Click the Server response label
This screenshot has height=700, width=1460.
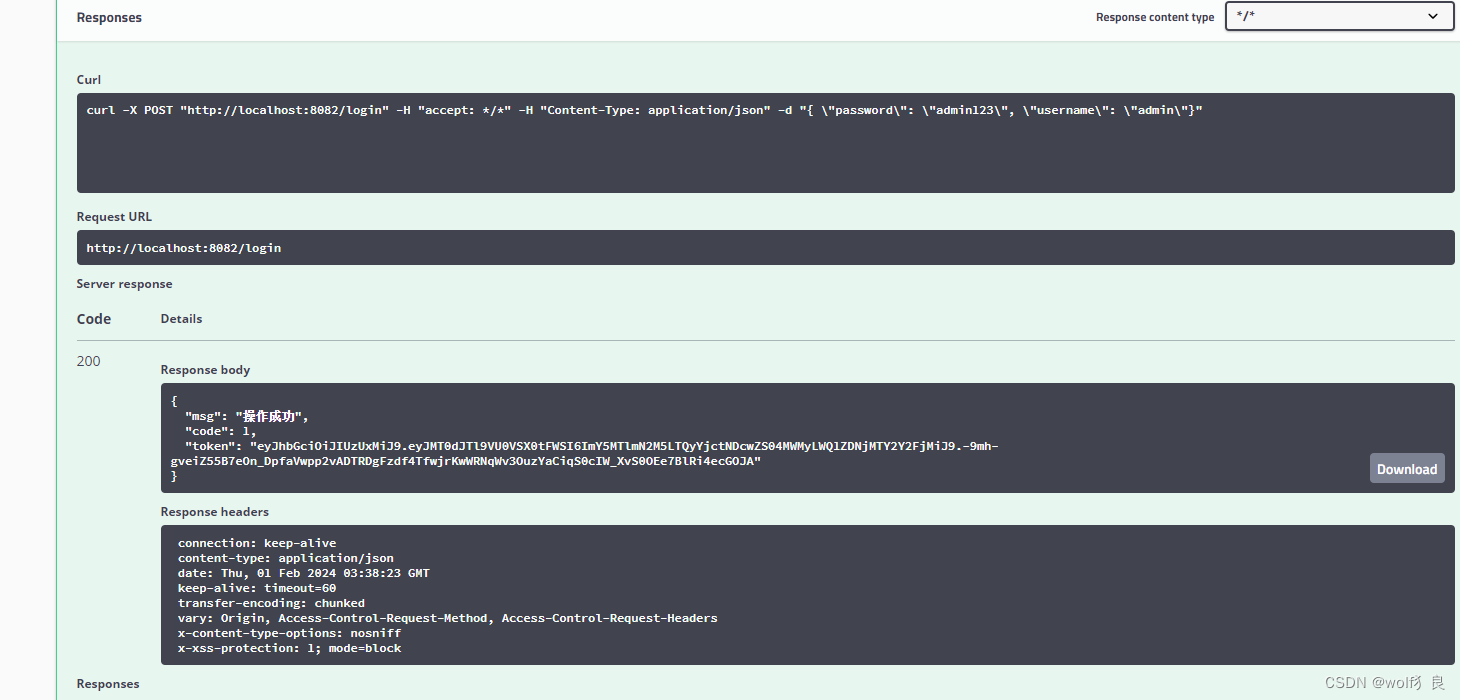[x=124, y=283]
